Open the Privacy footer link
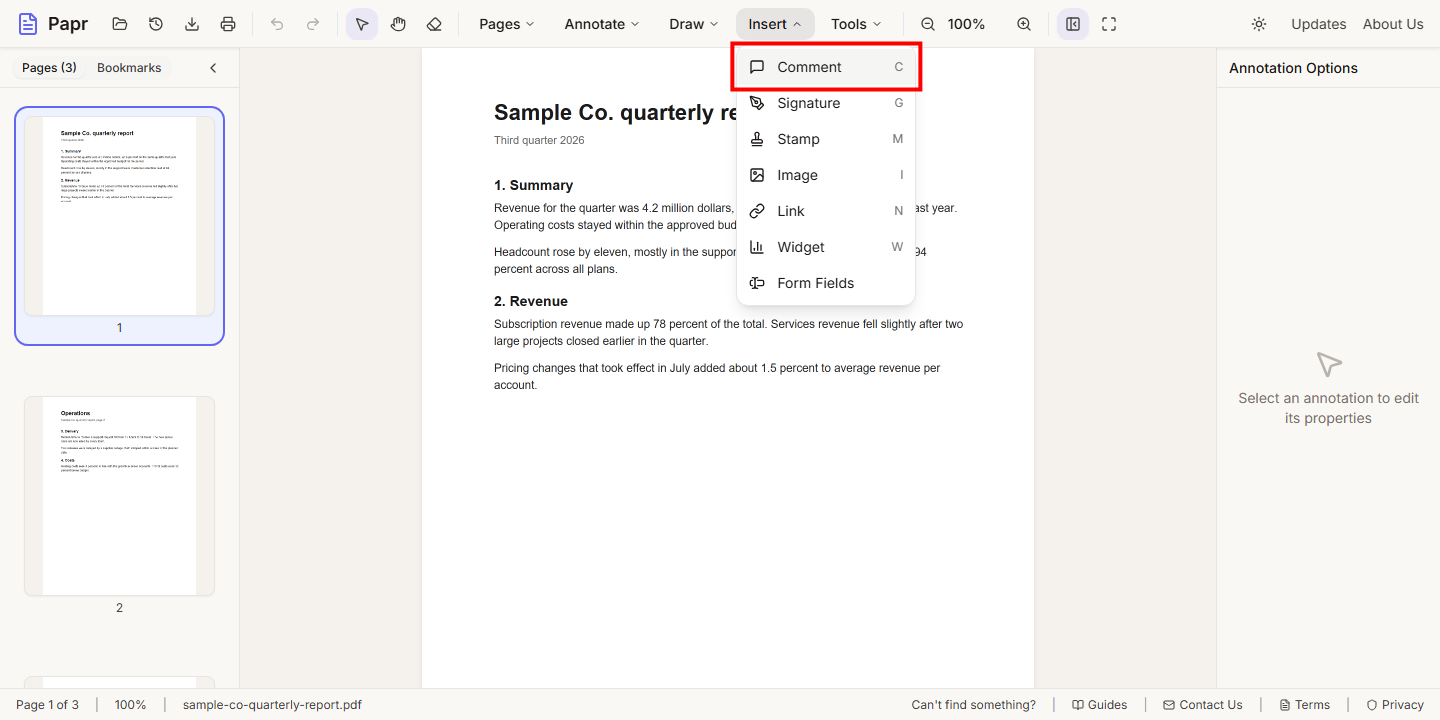 1395,705
